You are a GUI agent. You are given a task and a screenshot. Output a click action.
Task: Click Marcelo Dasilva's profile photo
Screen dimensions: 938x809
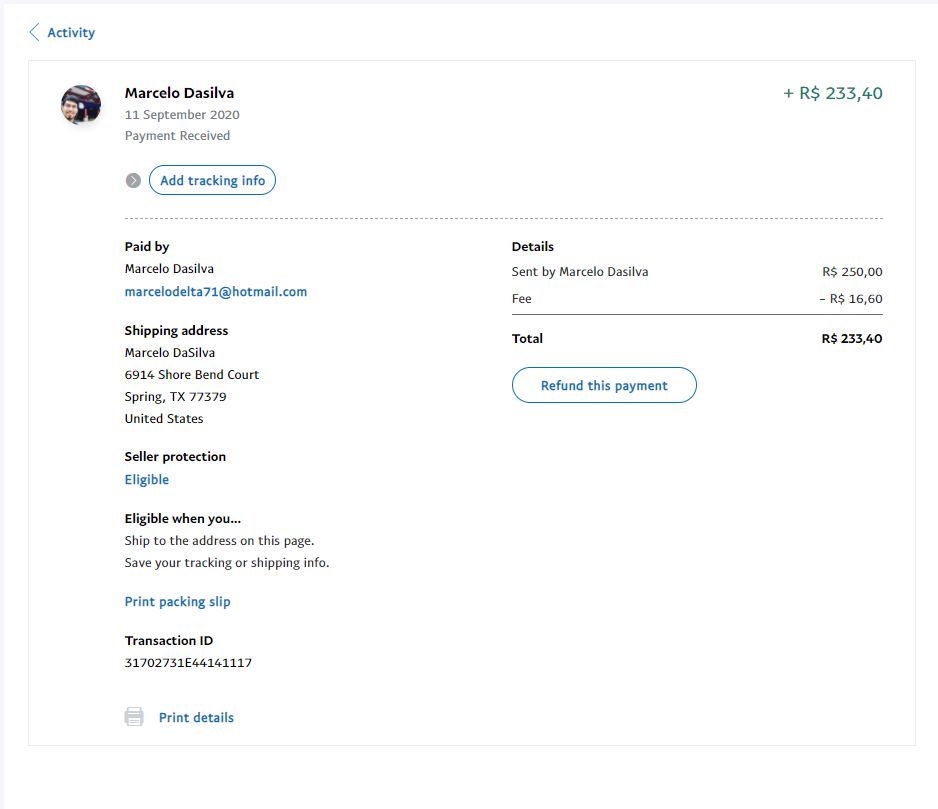click(81, 105)
